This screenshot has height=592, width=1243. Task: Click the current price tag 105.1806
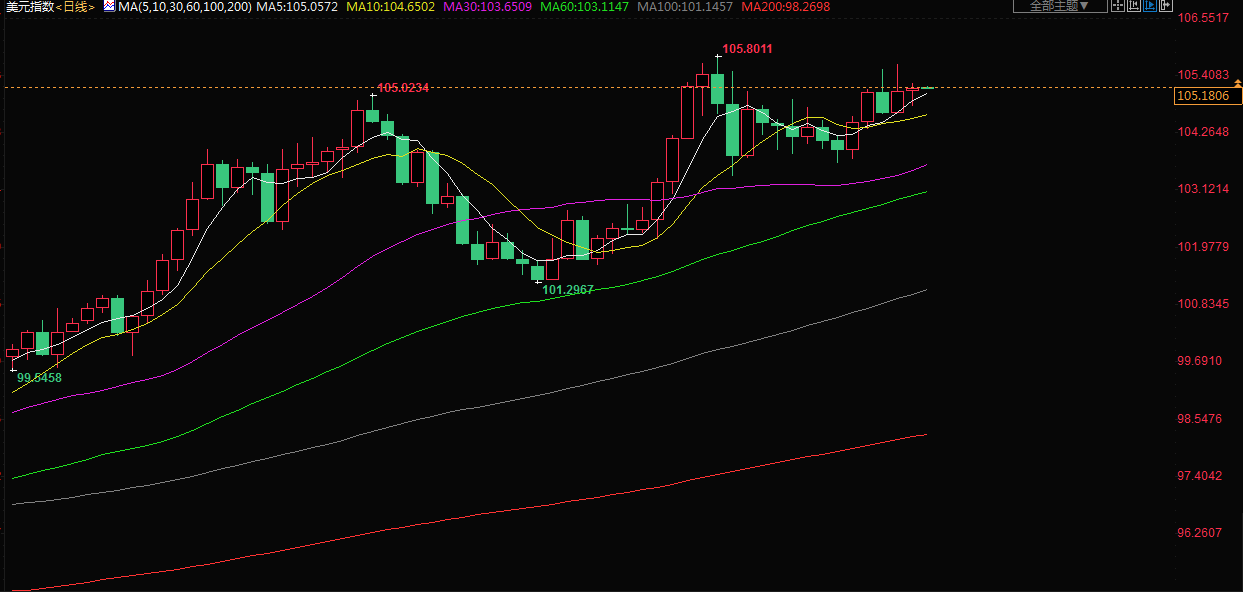1207,96
